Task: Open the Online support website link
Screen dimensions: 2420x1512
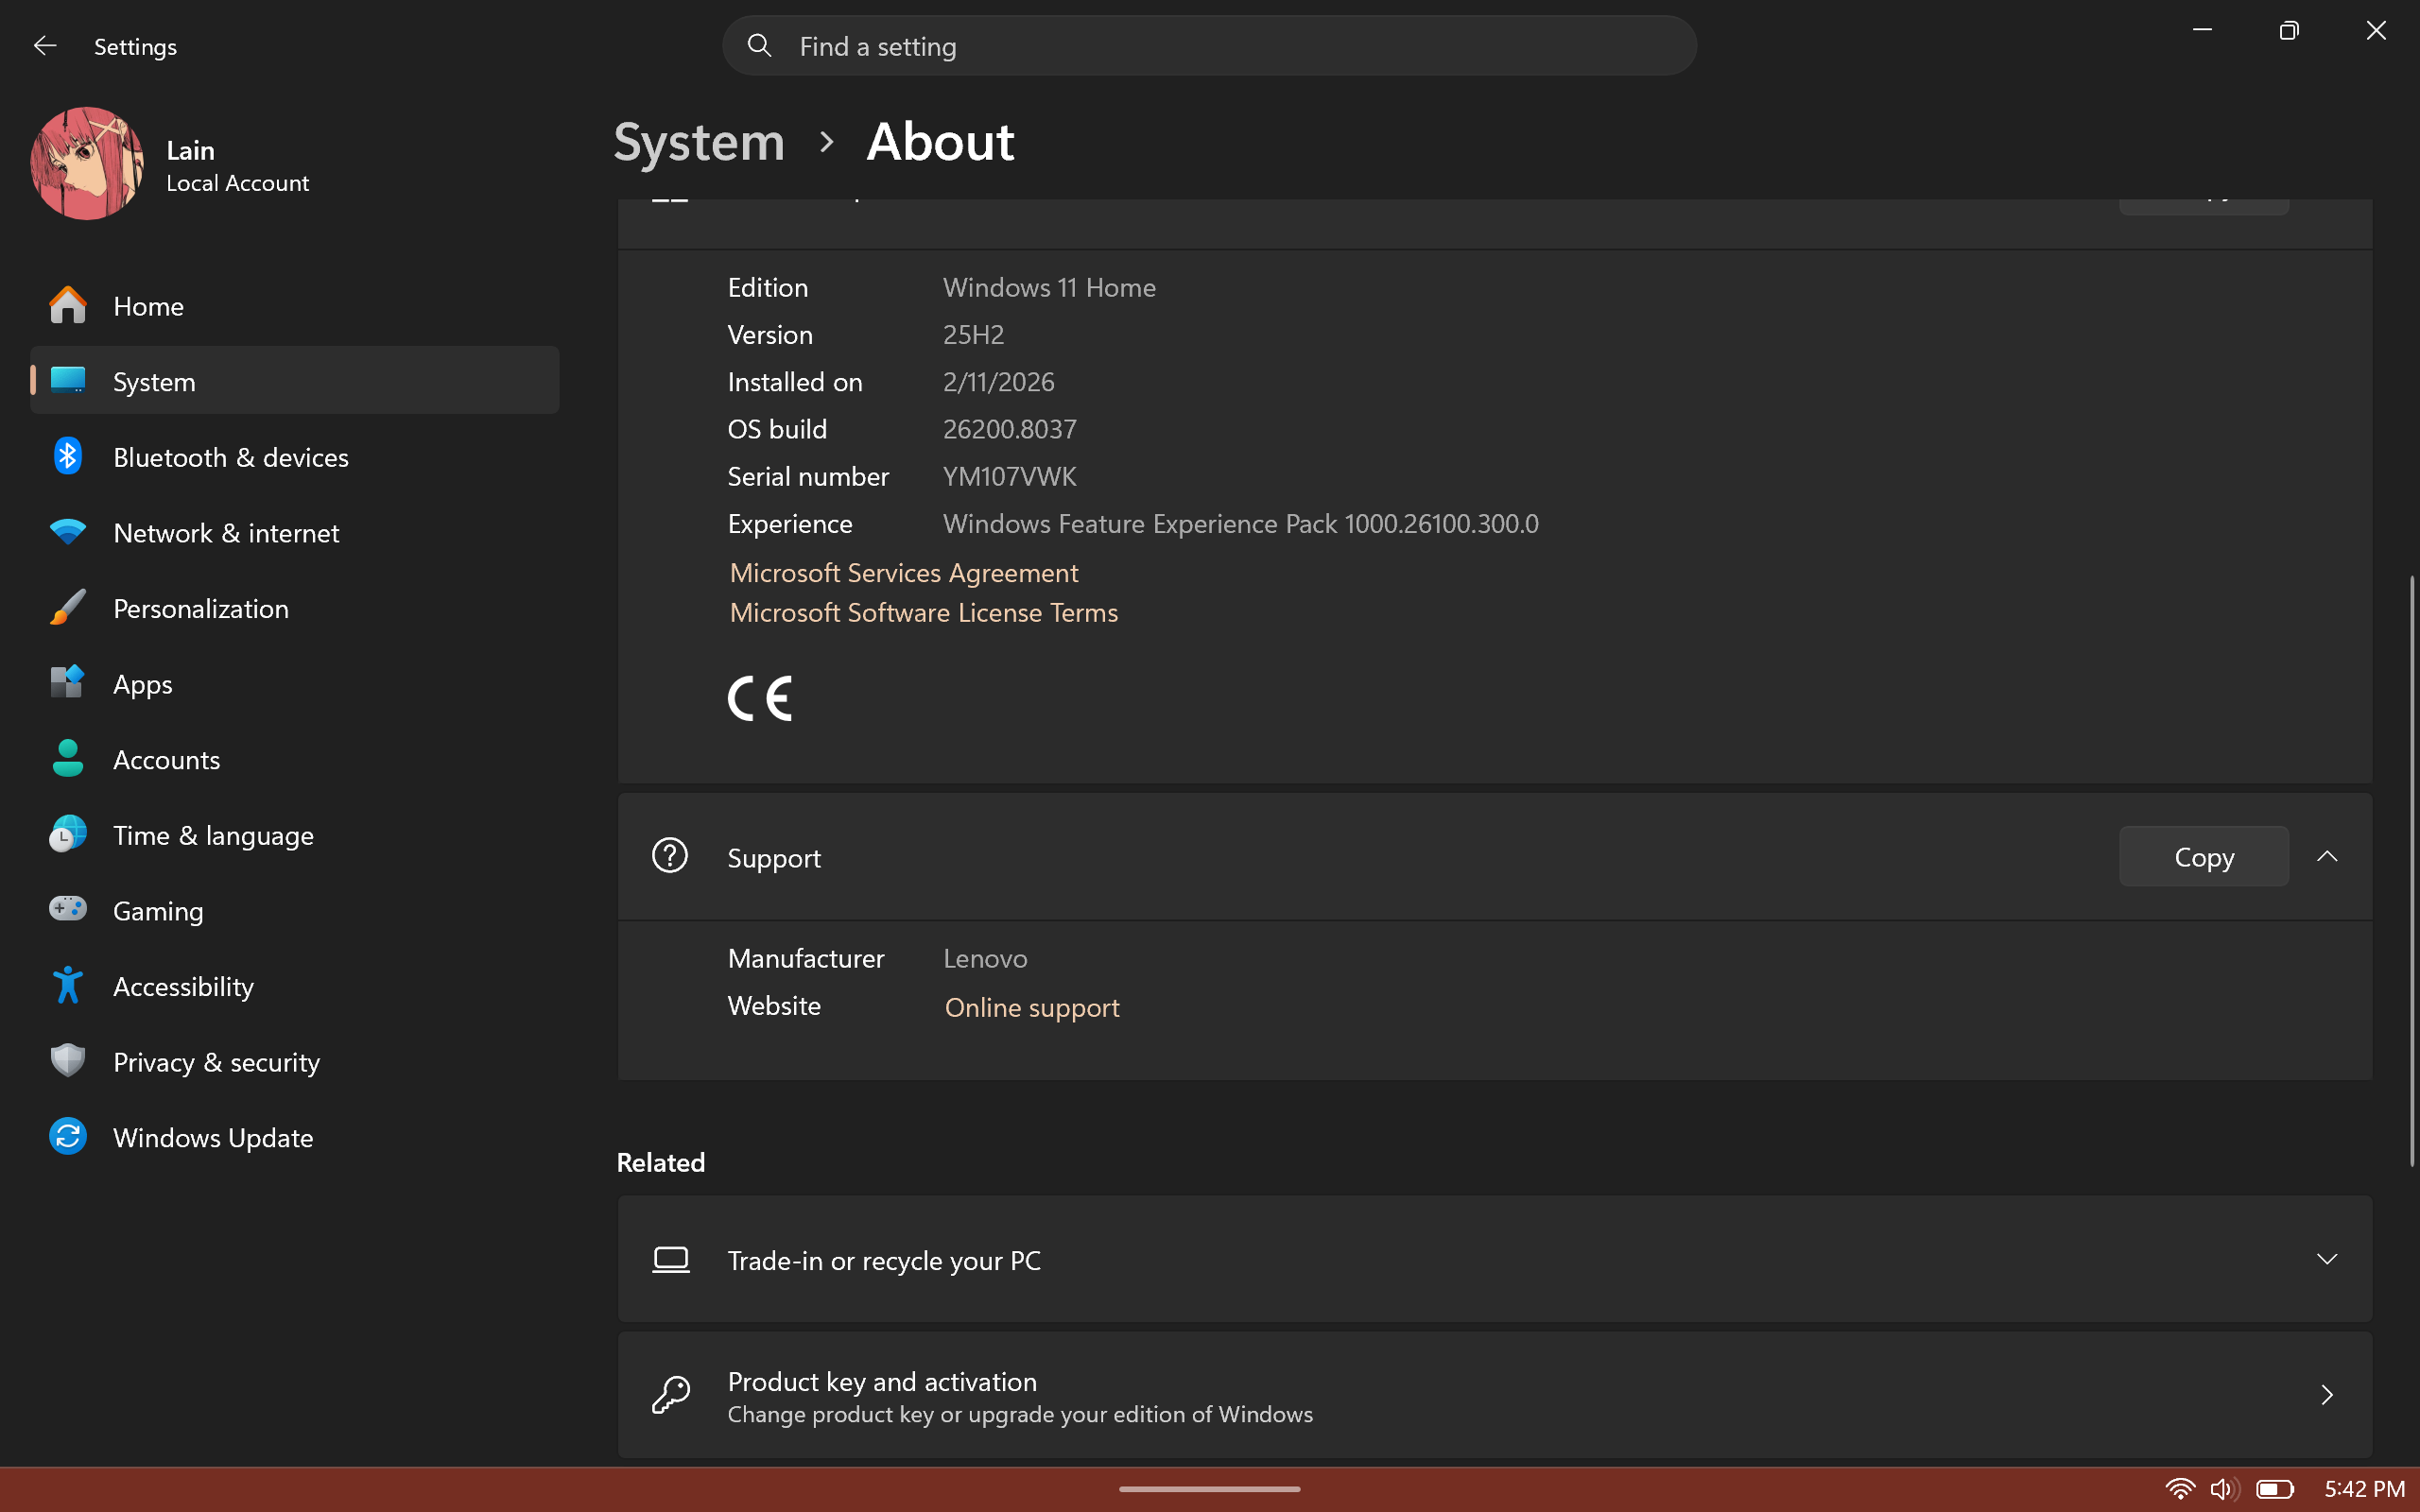Action: pyautogui.click(x=1031, y=1007)
